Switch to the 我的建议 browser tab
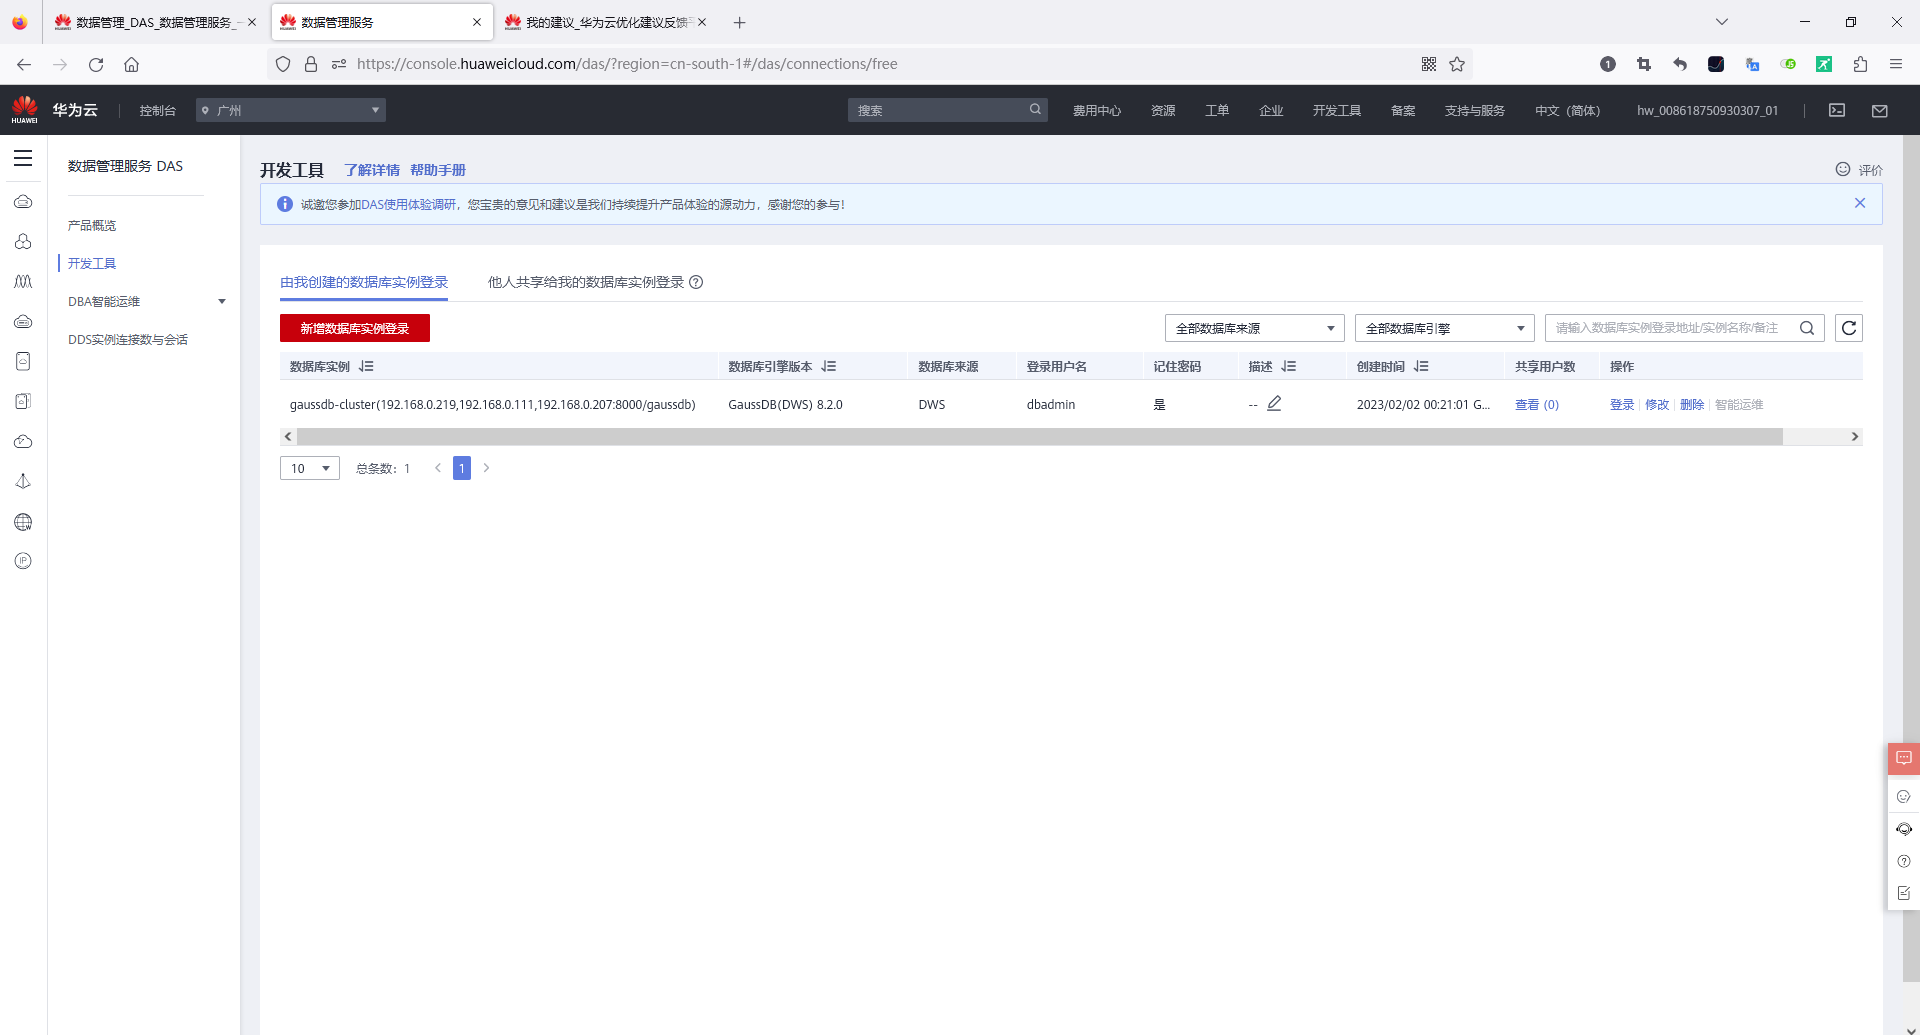Viewport: 1920px width, 1035px height. (x=605, y=22)
